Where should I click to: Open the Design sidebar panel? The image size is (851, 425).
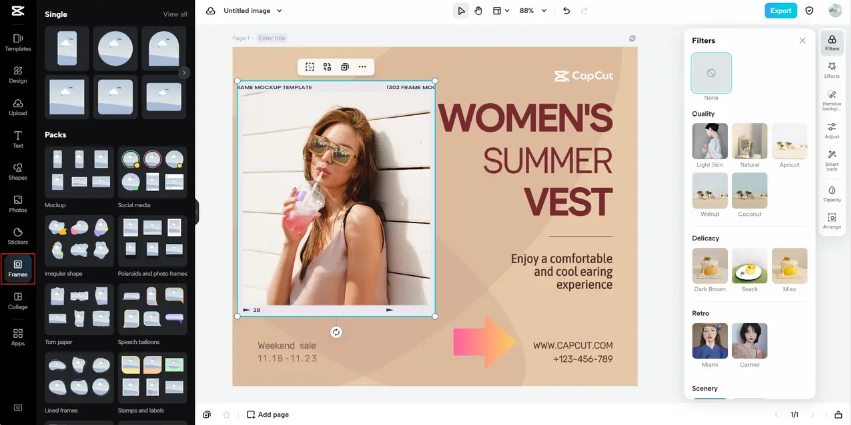(x=18, y=75)
